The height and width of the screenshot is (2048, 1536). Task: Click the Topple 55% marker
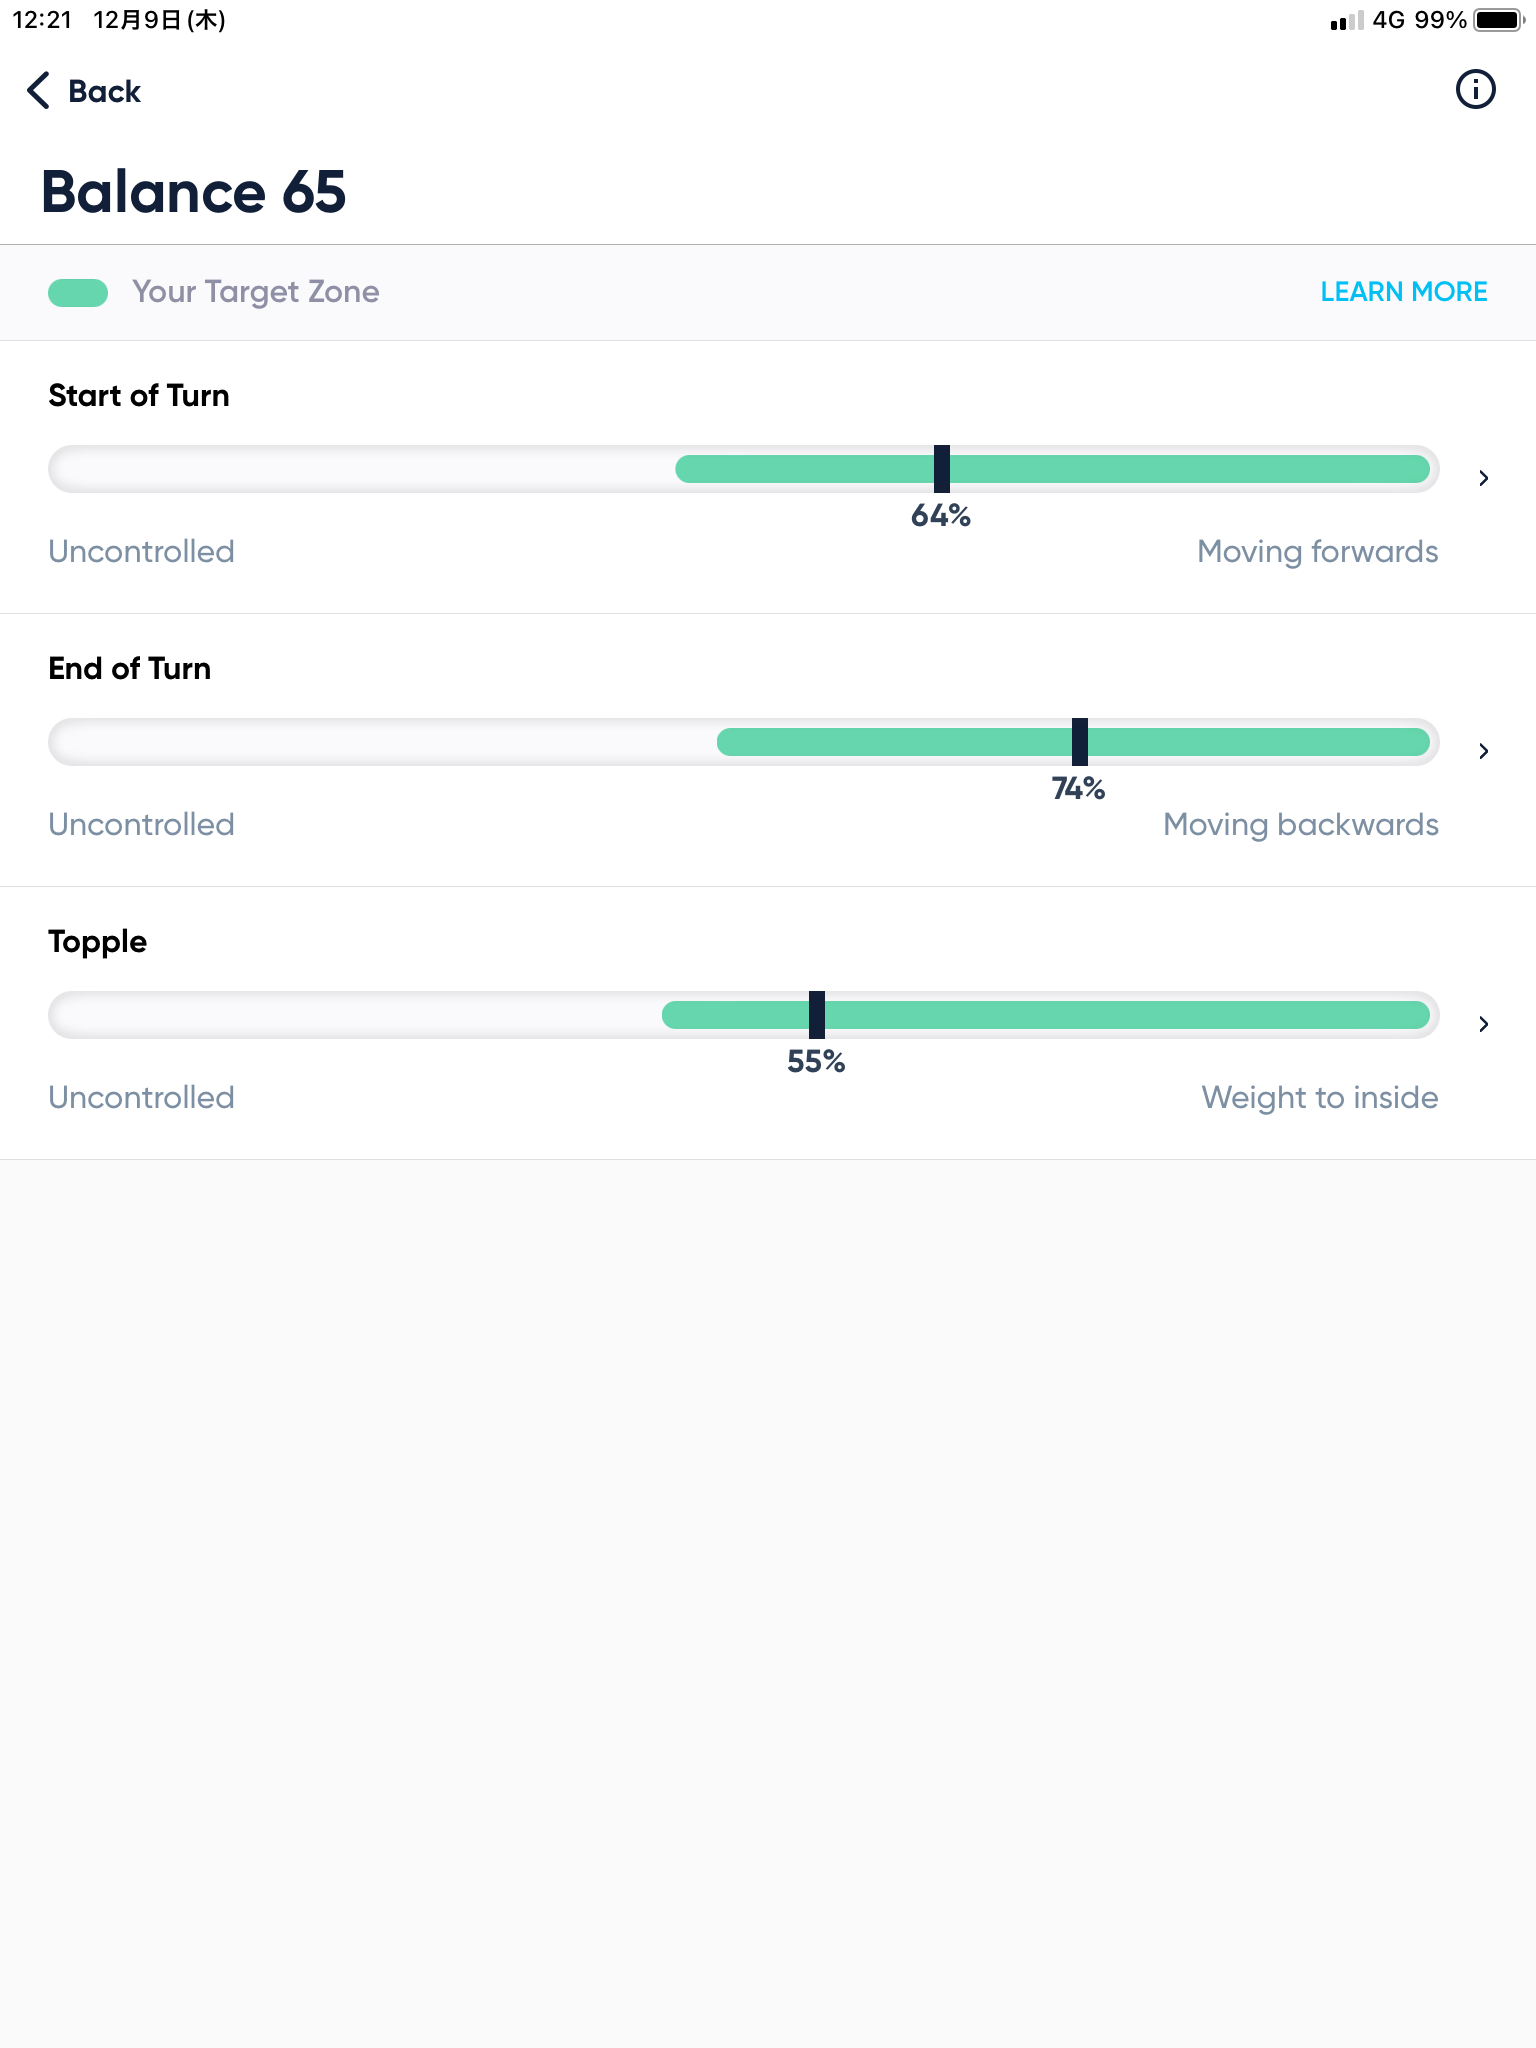pos(817,1015)
